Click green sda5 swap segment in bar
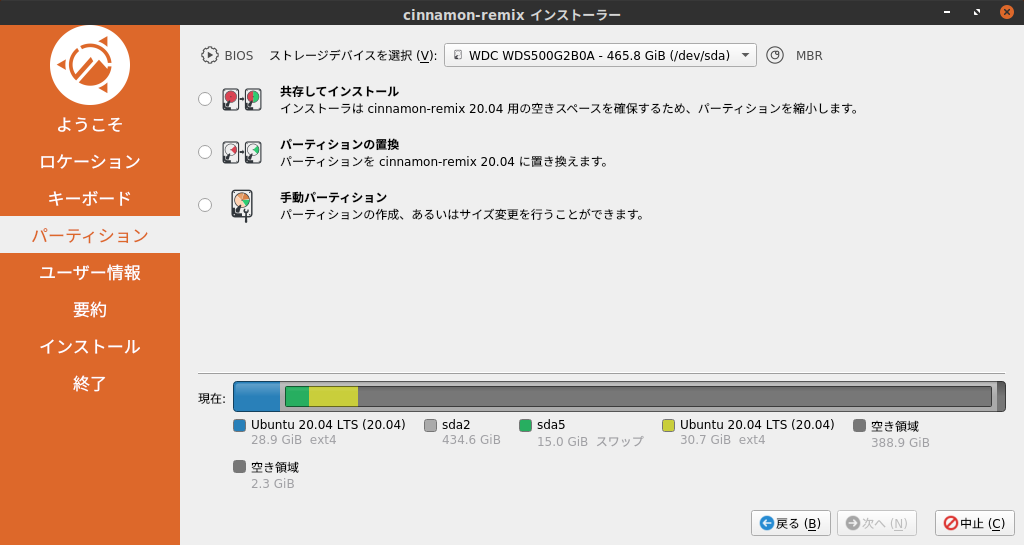Viewport: 1024px width, 545px height. [297, 396]
